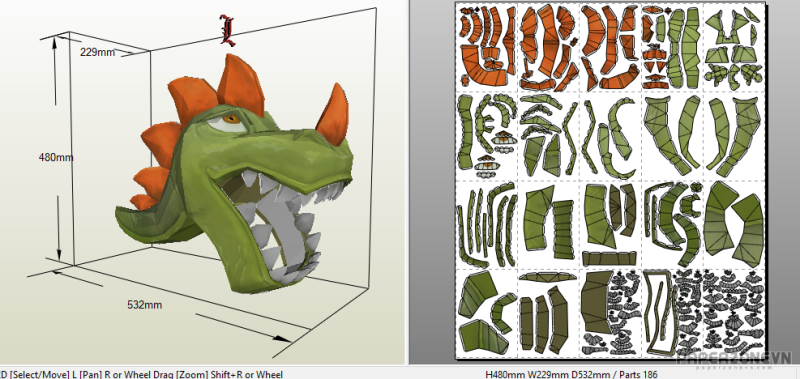
Task: Click the status bar text 'H480mm W229mm D532mm / Parts 186'
Action: (571, 374)
